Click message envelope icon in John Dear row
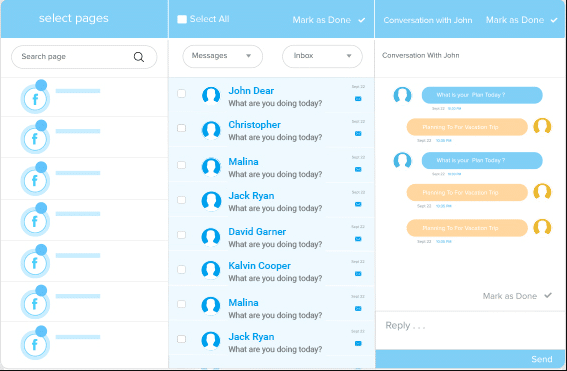Screen dimensions: 567x371 pyautogui.click(x=358, y=99)
